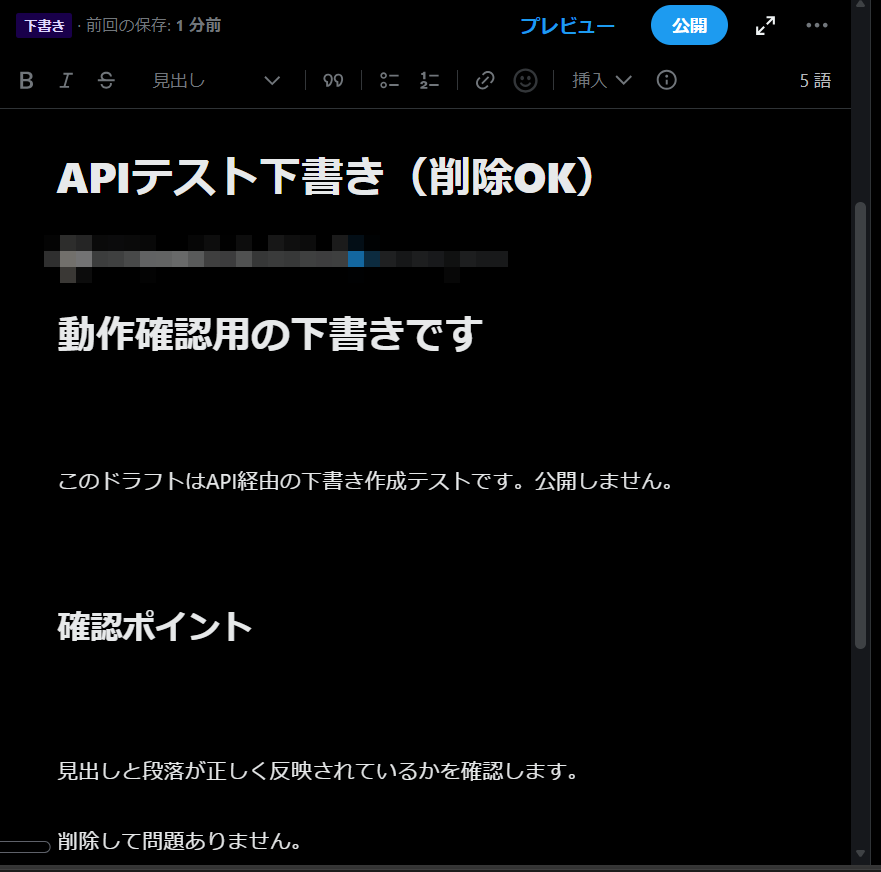Apply strikethrough formatting
Viewport: 881px width, 872px height.
[x=106, y=80]
